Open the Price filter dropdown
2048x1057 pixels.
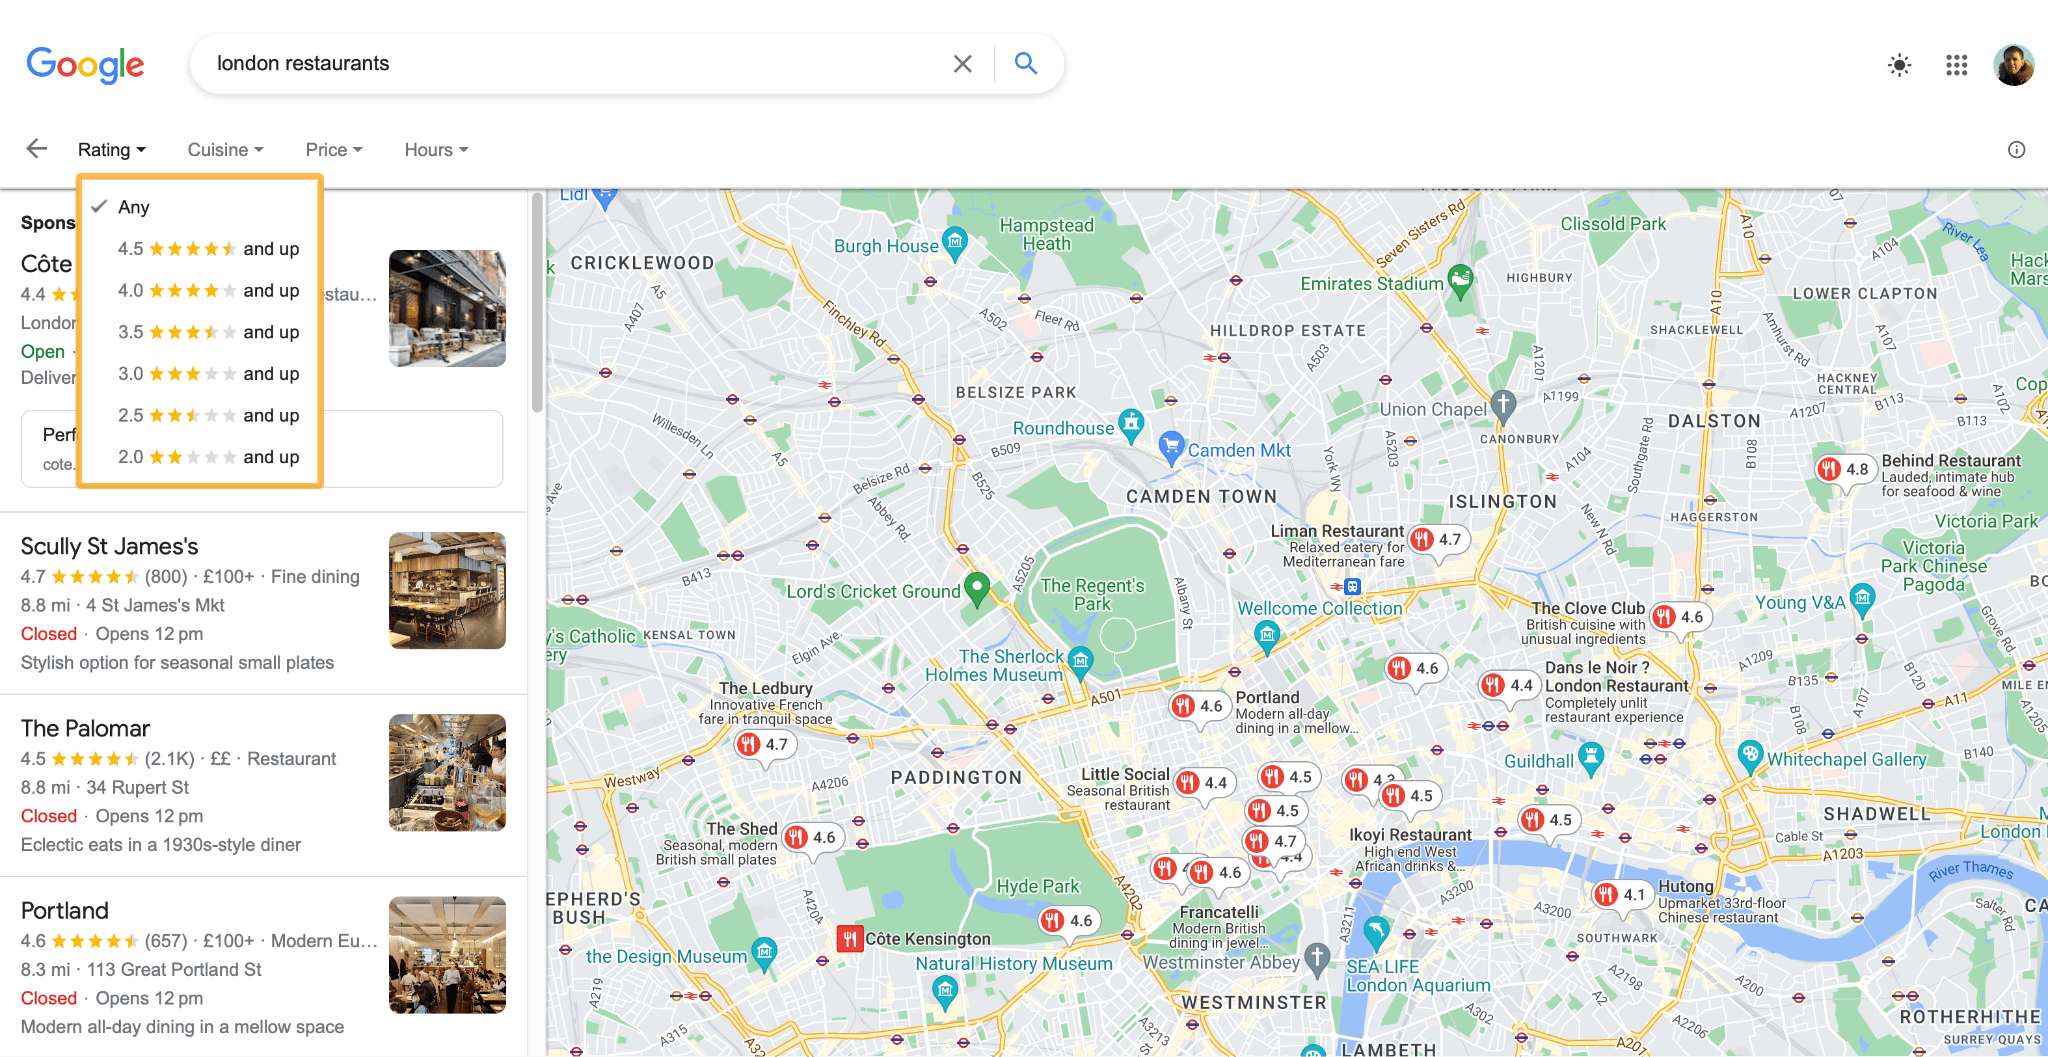point(333,149)
